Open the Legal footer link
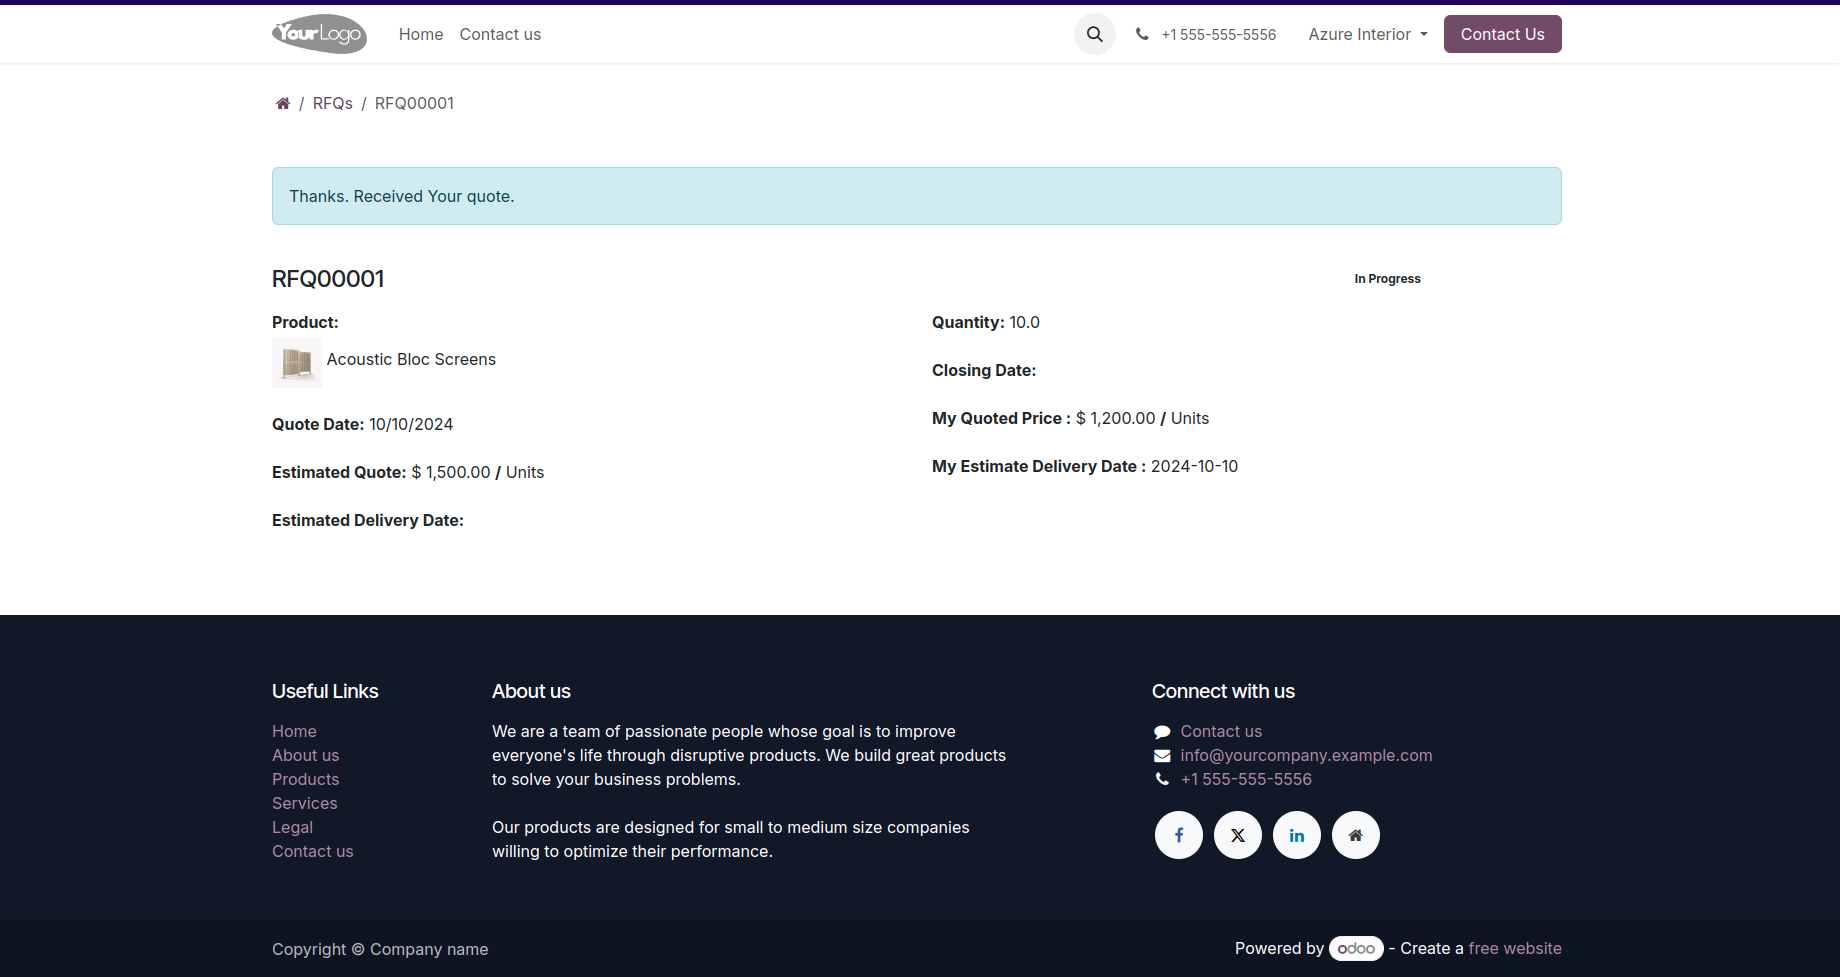Image resolution: width=1840 pixels, height=977 pixels. tap(292, 827)
